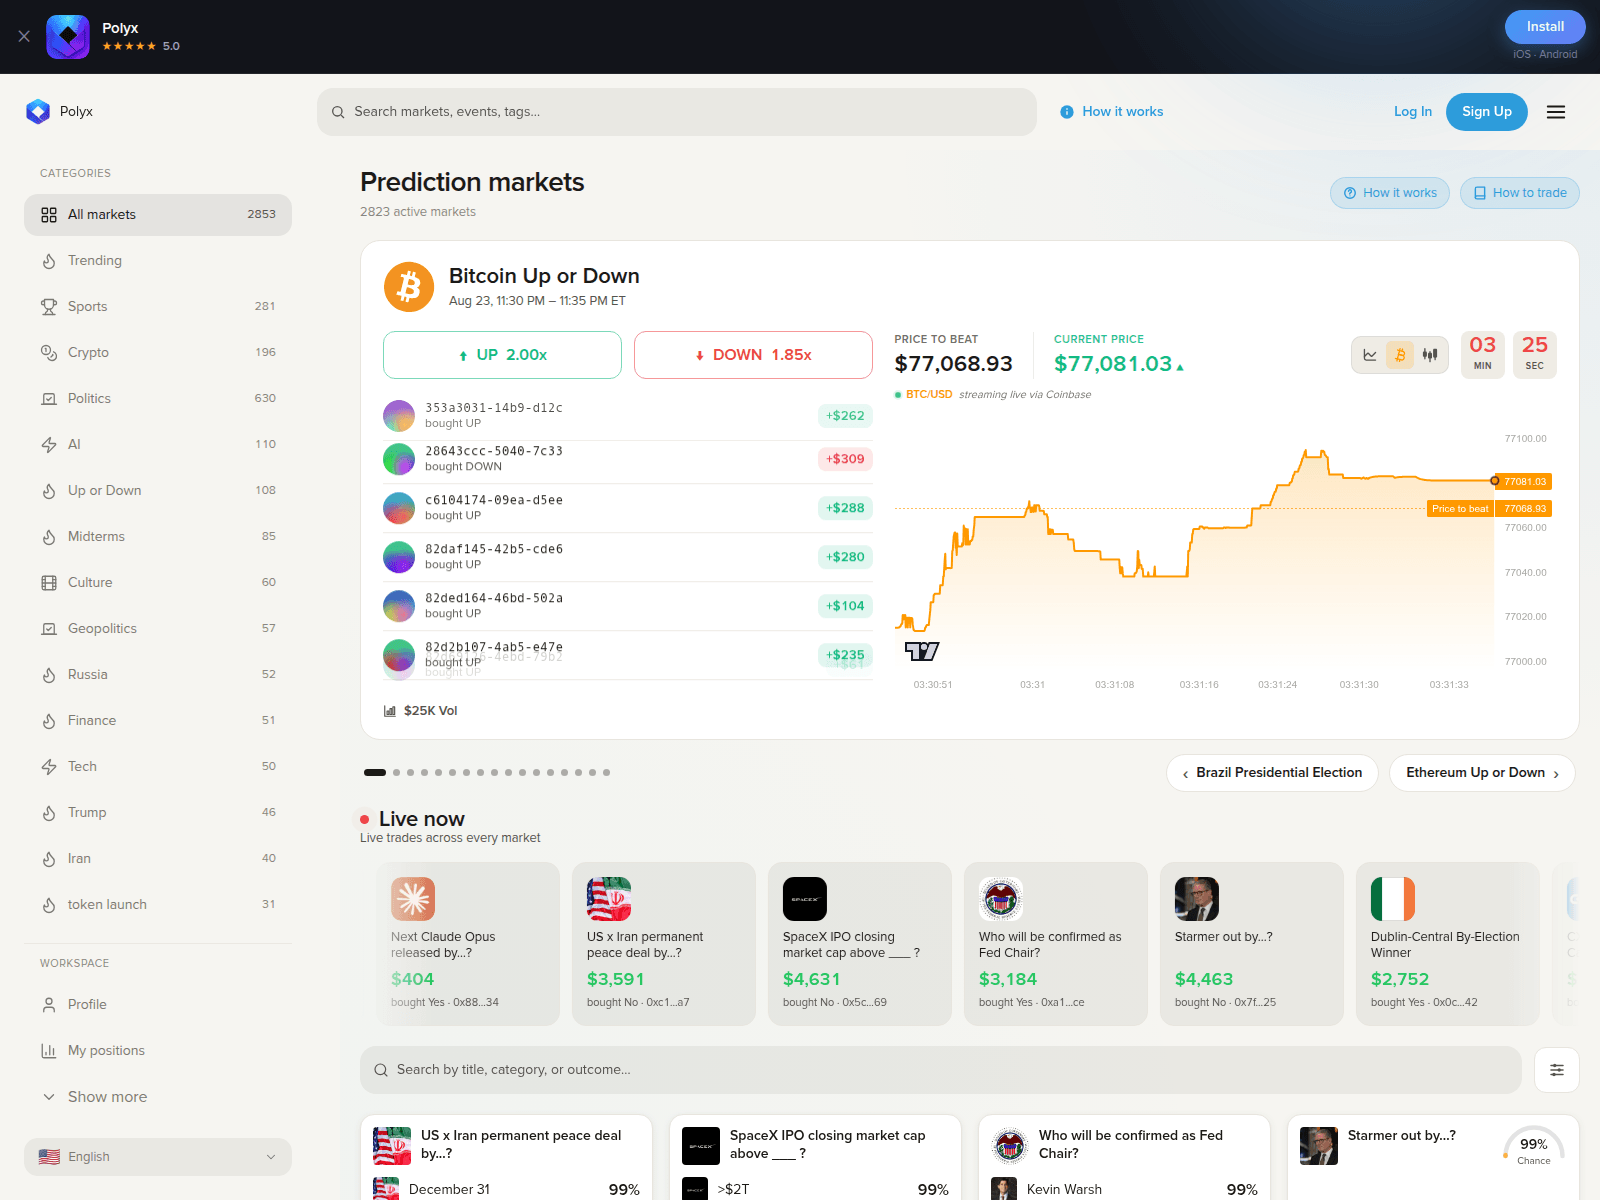Open the AI category
Screen dimensions: 1600x1200
tap(158, 445)
